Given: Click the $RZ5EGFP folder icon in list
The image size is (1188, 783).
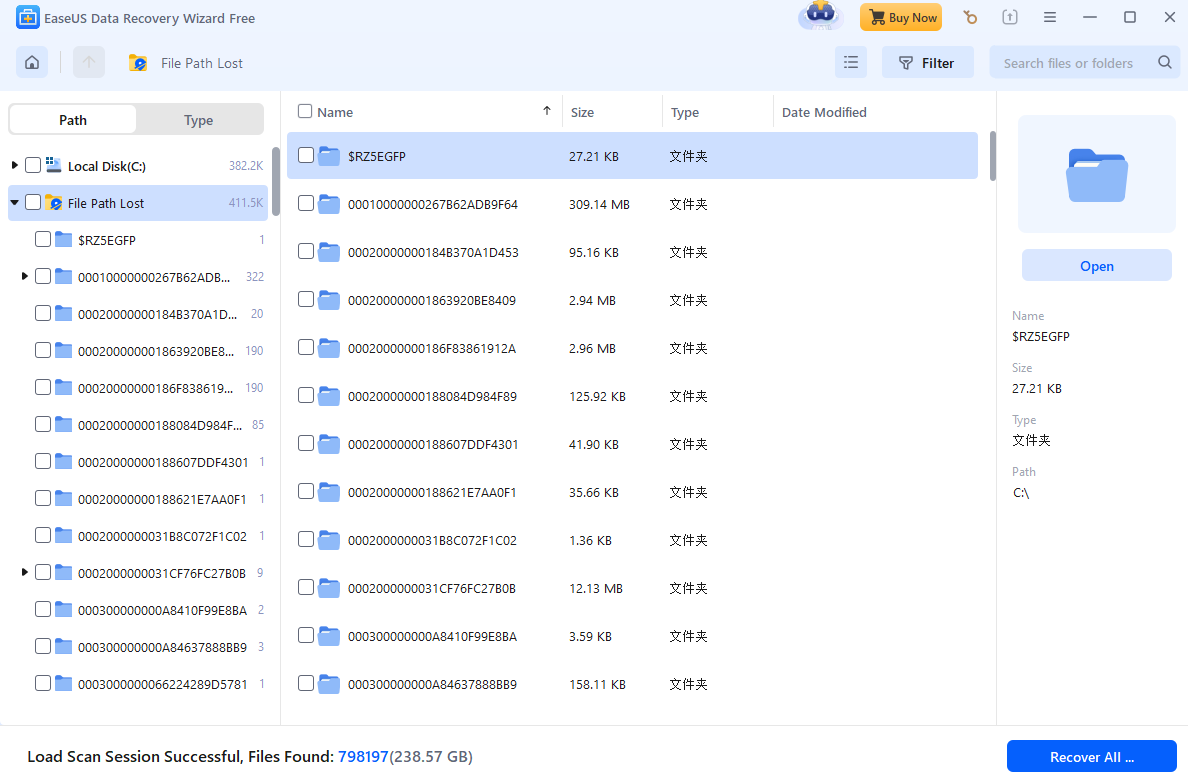Looking at the screenshot, I should 329,156.
